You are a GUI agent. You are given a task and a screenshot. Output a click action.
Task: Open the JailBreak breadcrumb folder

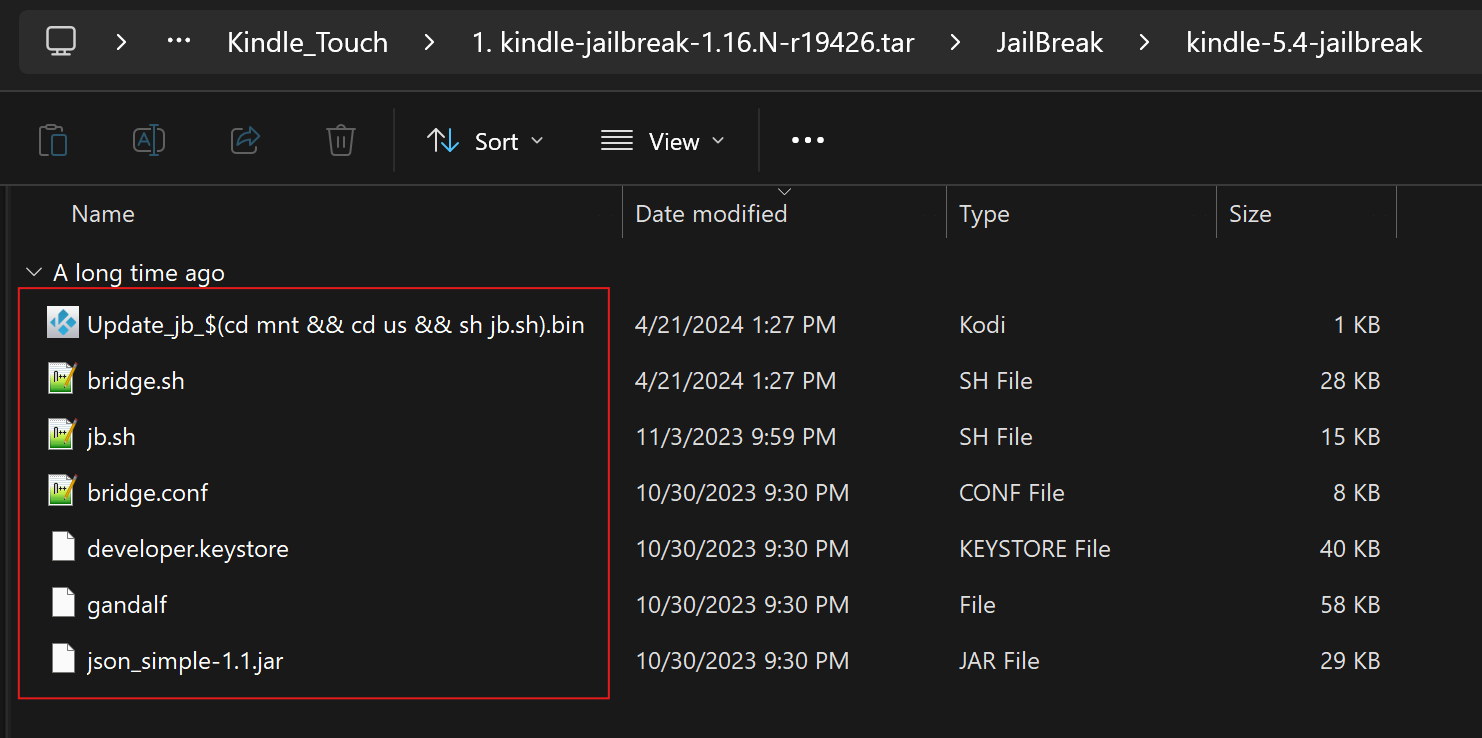click(1050, 42)
